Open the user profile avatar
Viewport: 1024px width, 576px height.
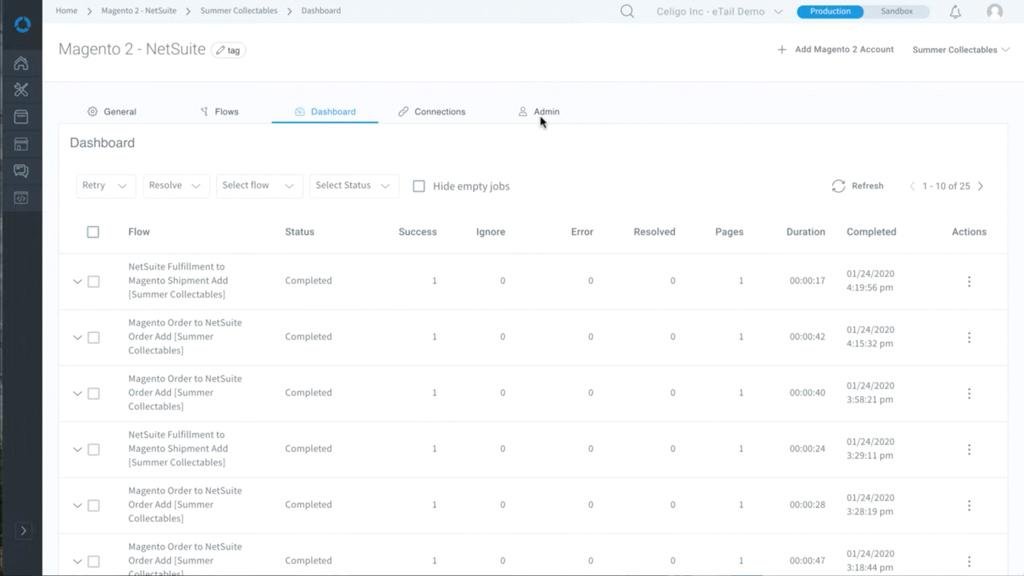tap(995, 12)
